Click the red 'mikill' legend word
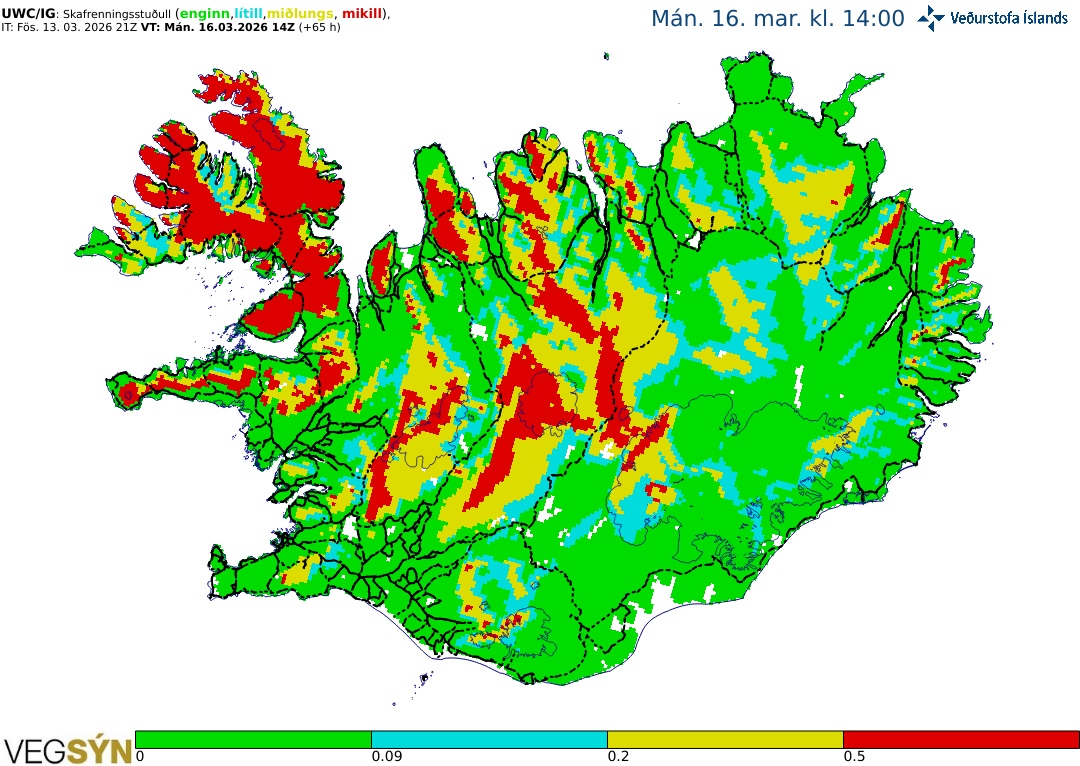Viewport: 1080px width, 766px height. click(362, 14)
